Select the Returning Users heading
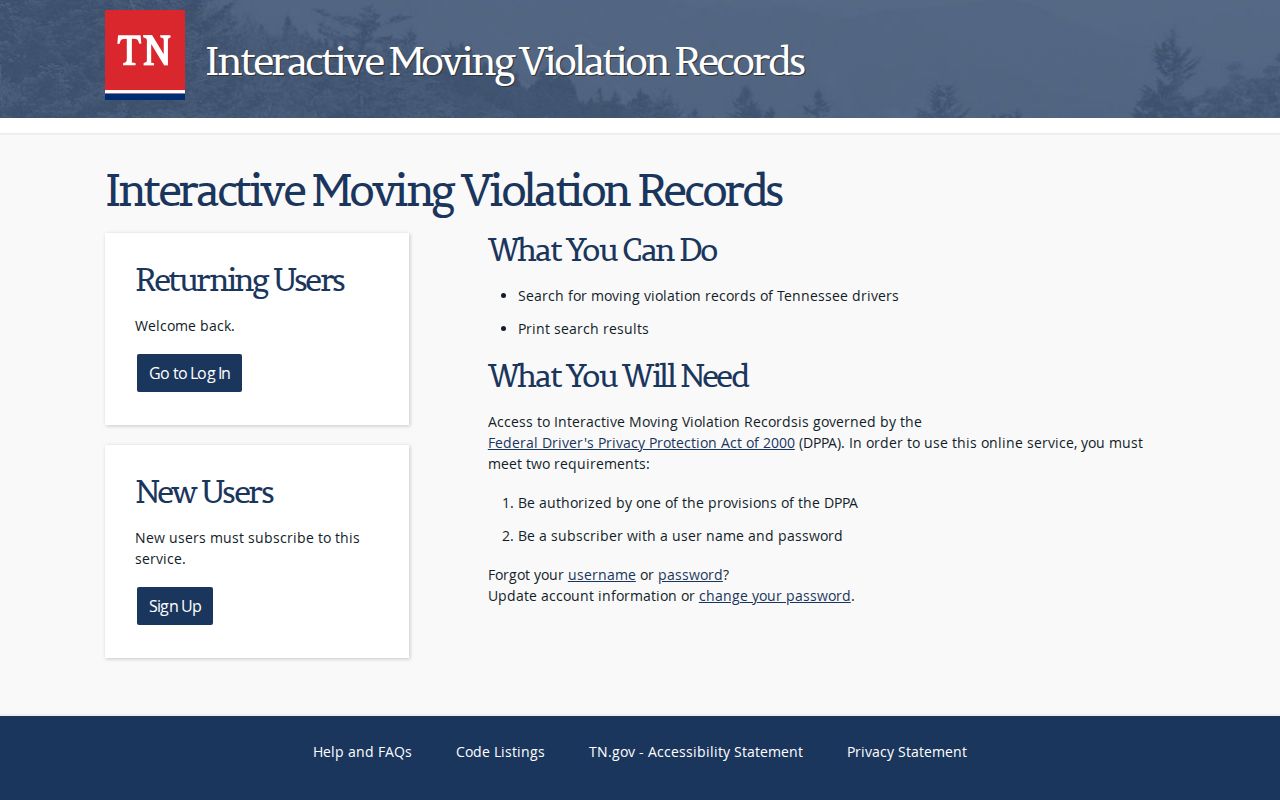Screen dimensions: 1280x800 click(x=240, y=280)
